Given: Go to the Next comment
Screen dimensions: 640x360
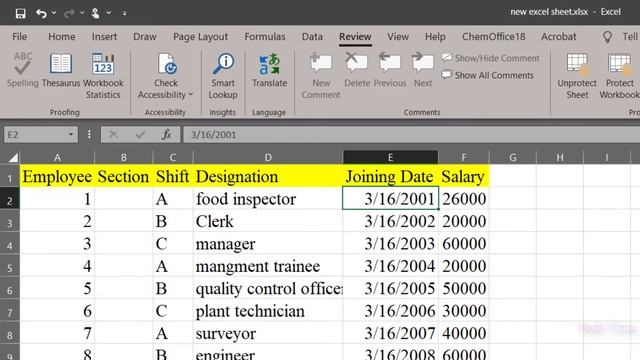Looking at the screenshot, I should click(422, 69).
